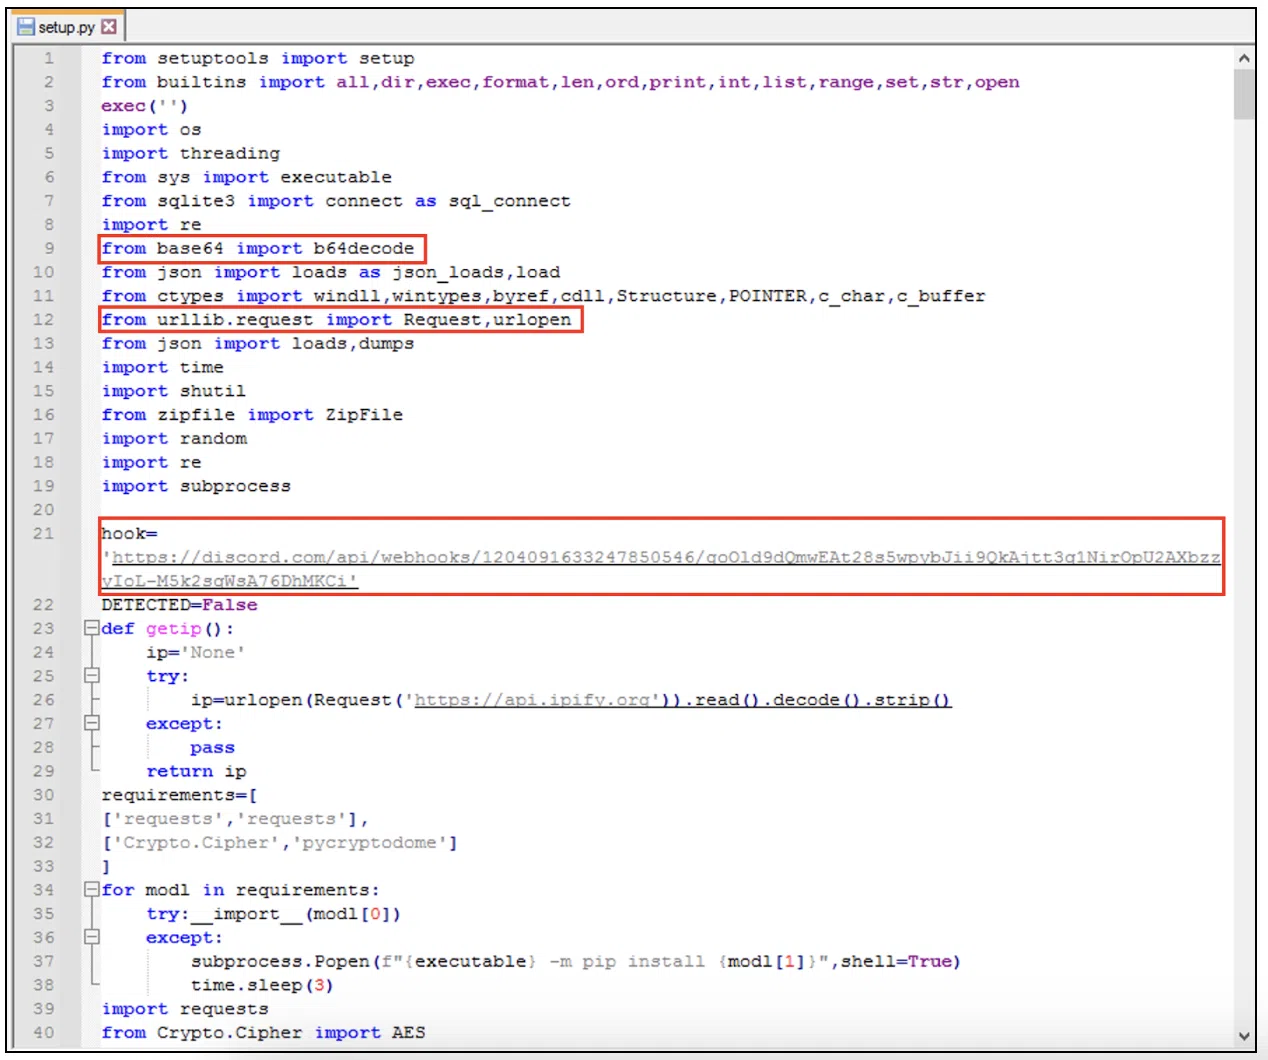Click 'executable' on line 6

click(x=336, y=177)
